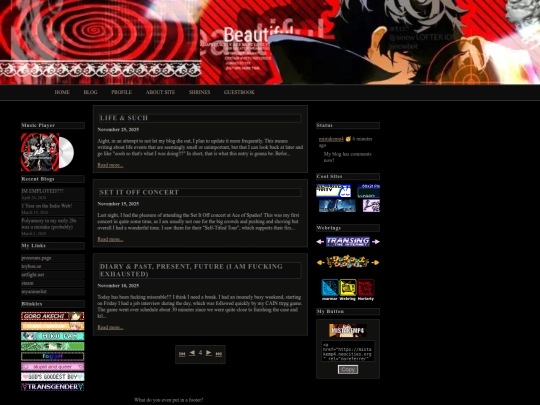The height and width of the screenshot is (405, 540).
Task: Click the orange webring right arrow
Action: [376, 262]
